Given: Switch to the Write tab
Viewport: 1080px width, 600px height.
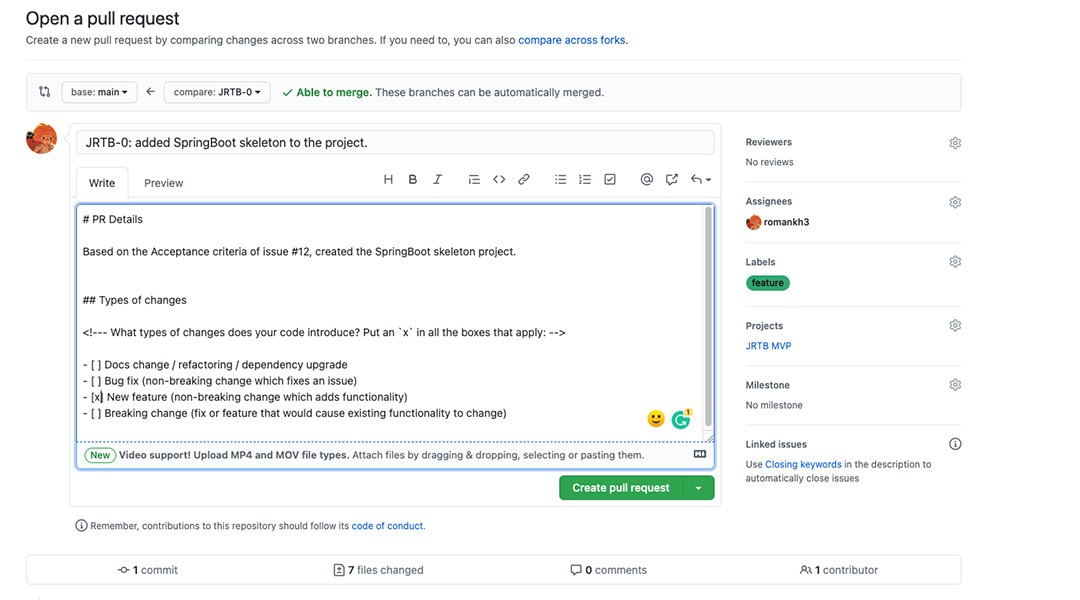Looking at the screenshot, I should point(102,183).
